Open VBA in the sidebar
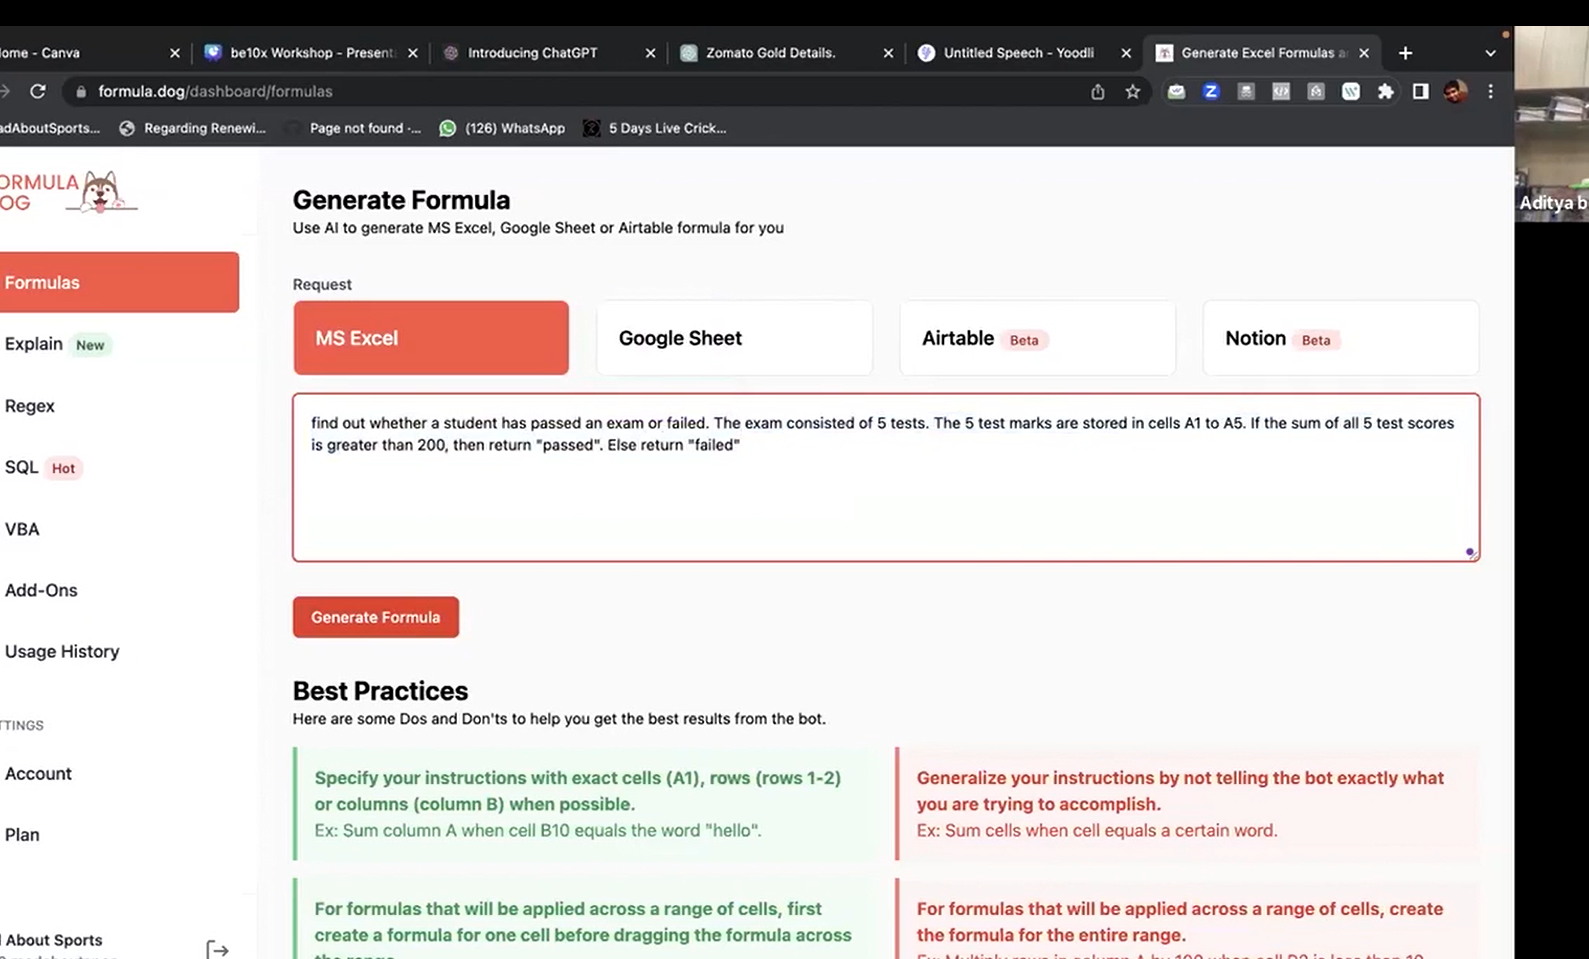 pos(22,529)
